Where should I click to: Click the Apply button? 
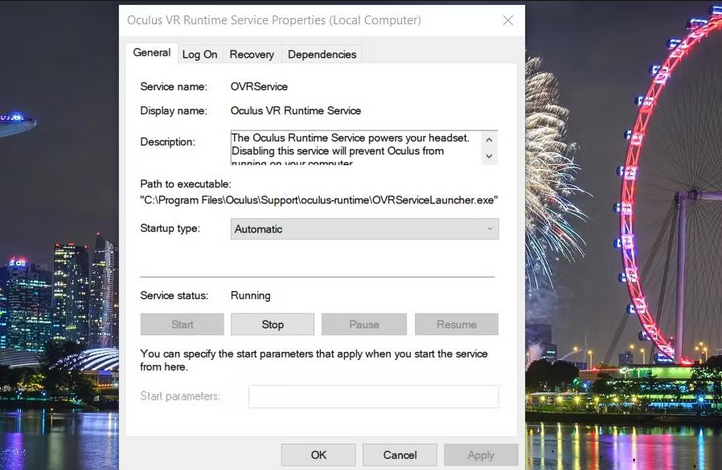481,455
